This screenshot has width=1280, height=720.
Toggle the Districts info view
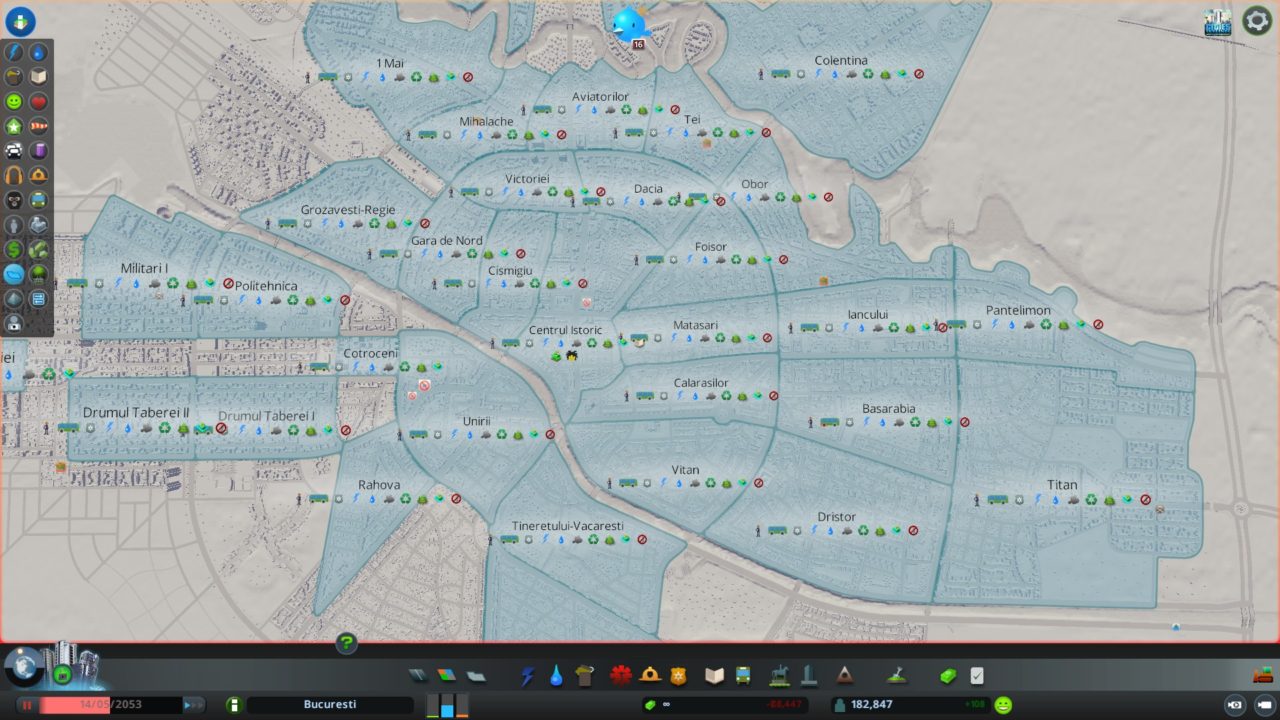click(x=14, y=274)
